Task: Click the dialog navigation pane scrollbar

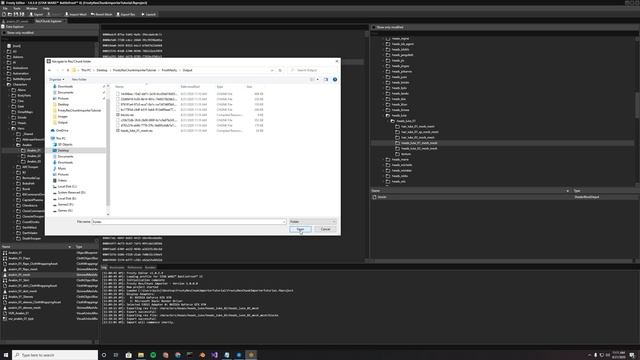Action: pyautogui.click(x=108, y=151)
